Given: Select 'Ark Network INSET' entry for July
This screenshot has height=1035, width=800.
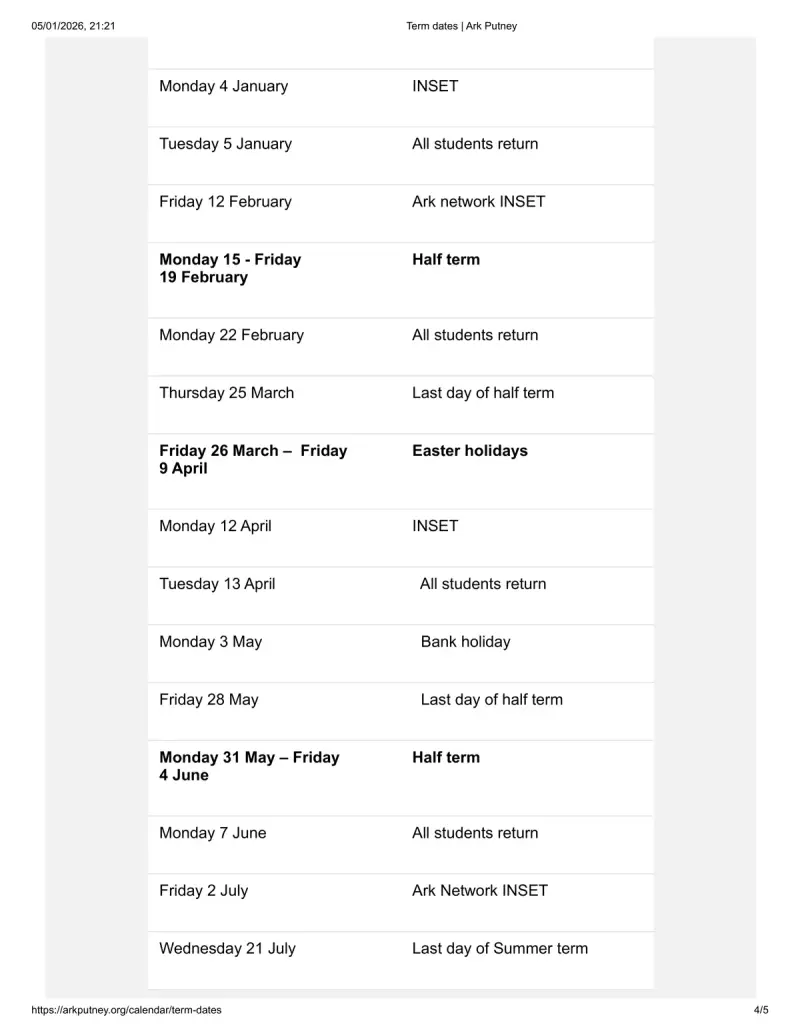Looking at the screenshot, I should point(480,890).
